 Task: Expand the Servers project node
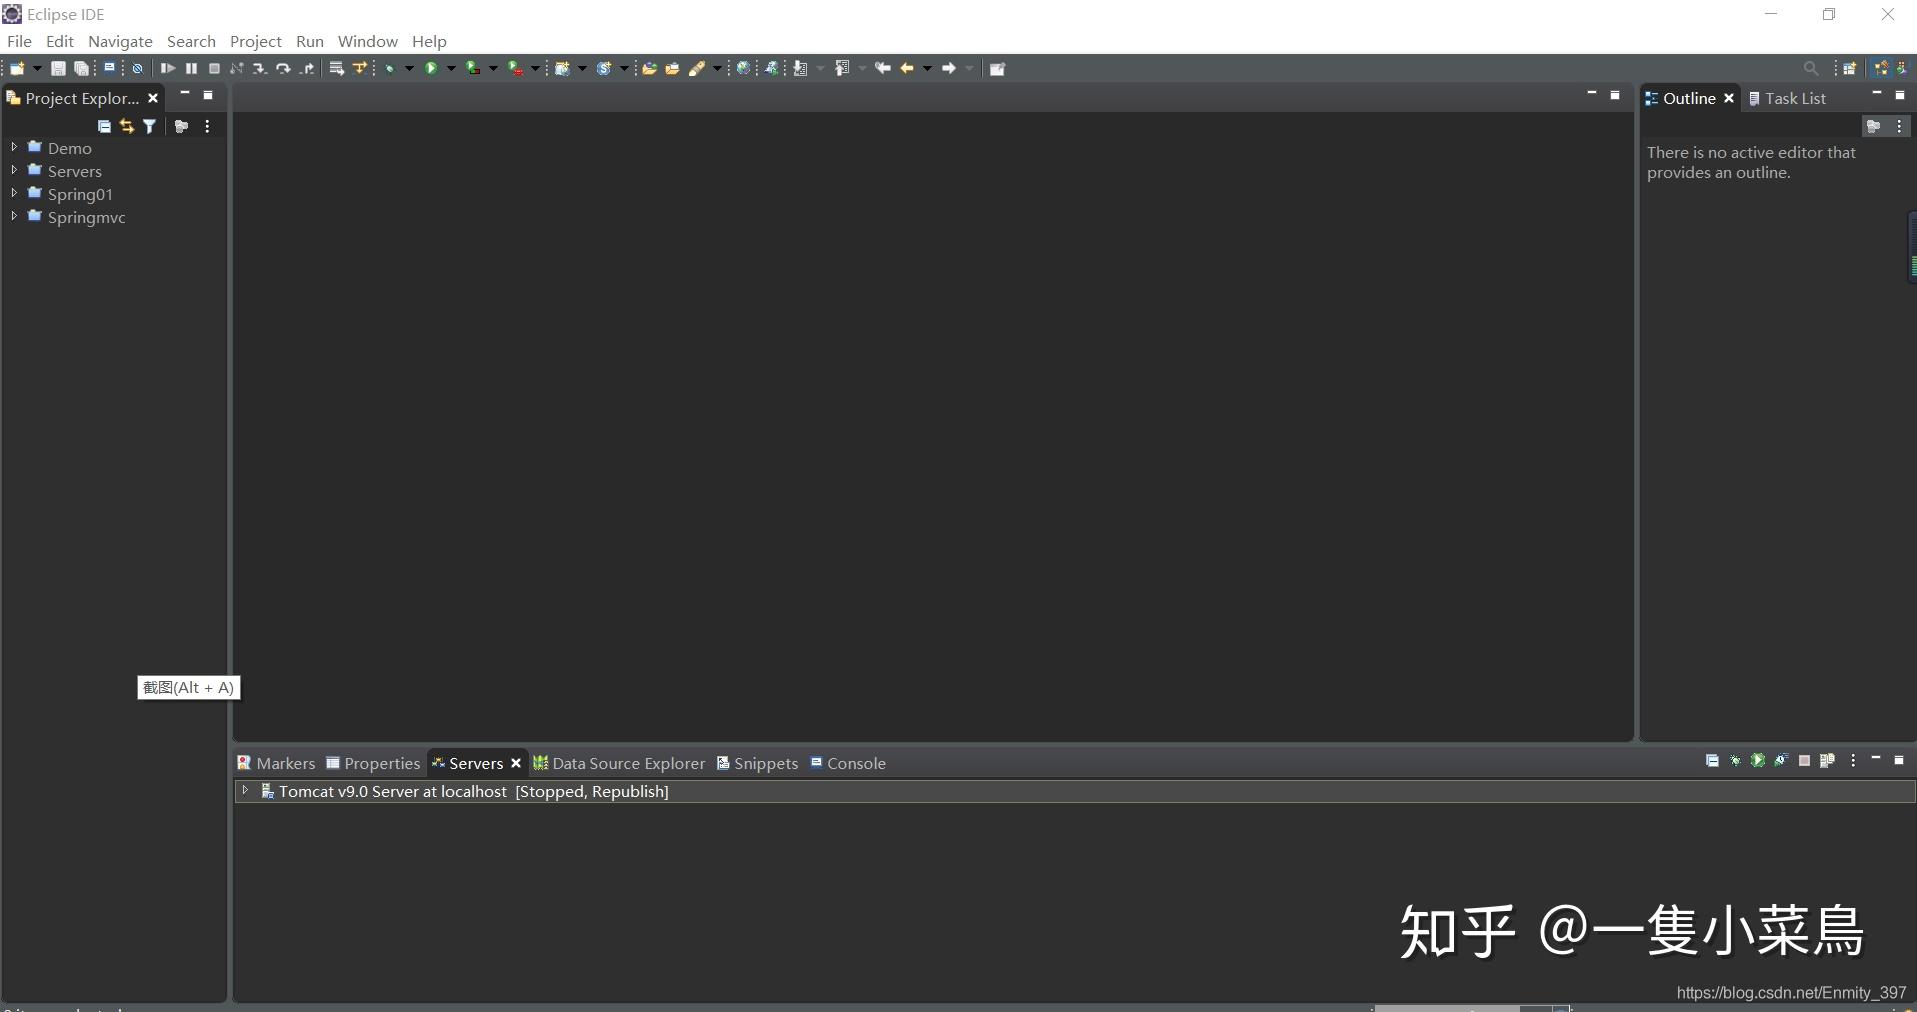coord(14,170)
